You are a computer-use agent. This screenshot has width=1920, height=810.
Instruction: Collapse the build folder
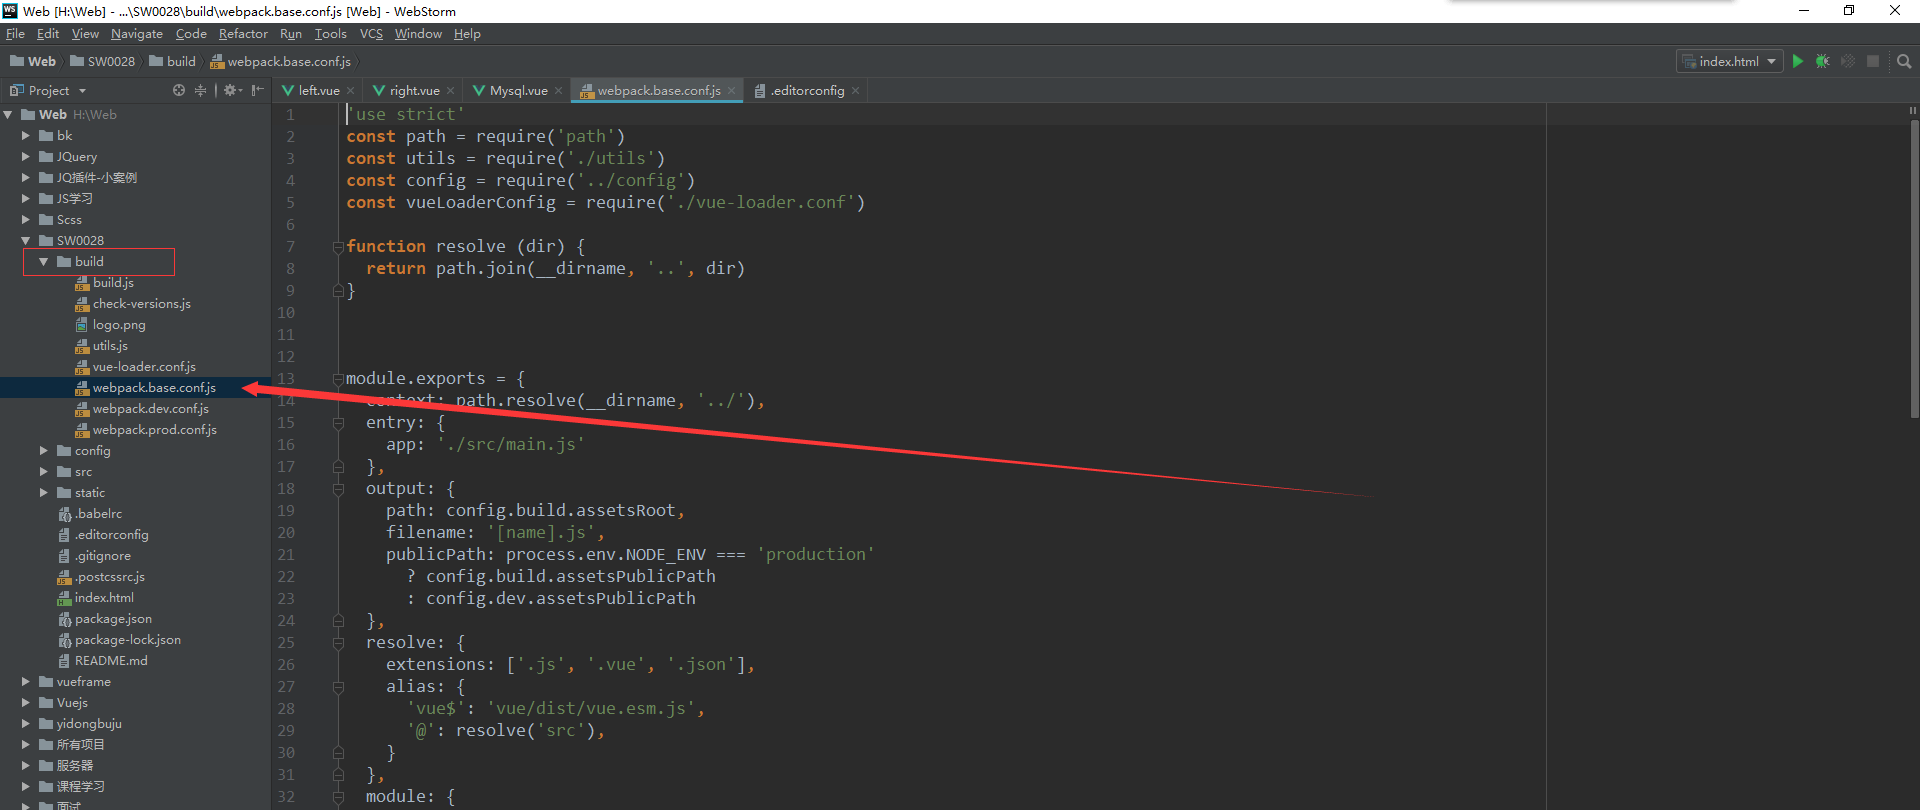[44, 262]
